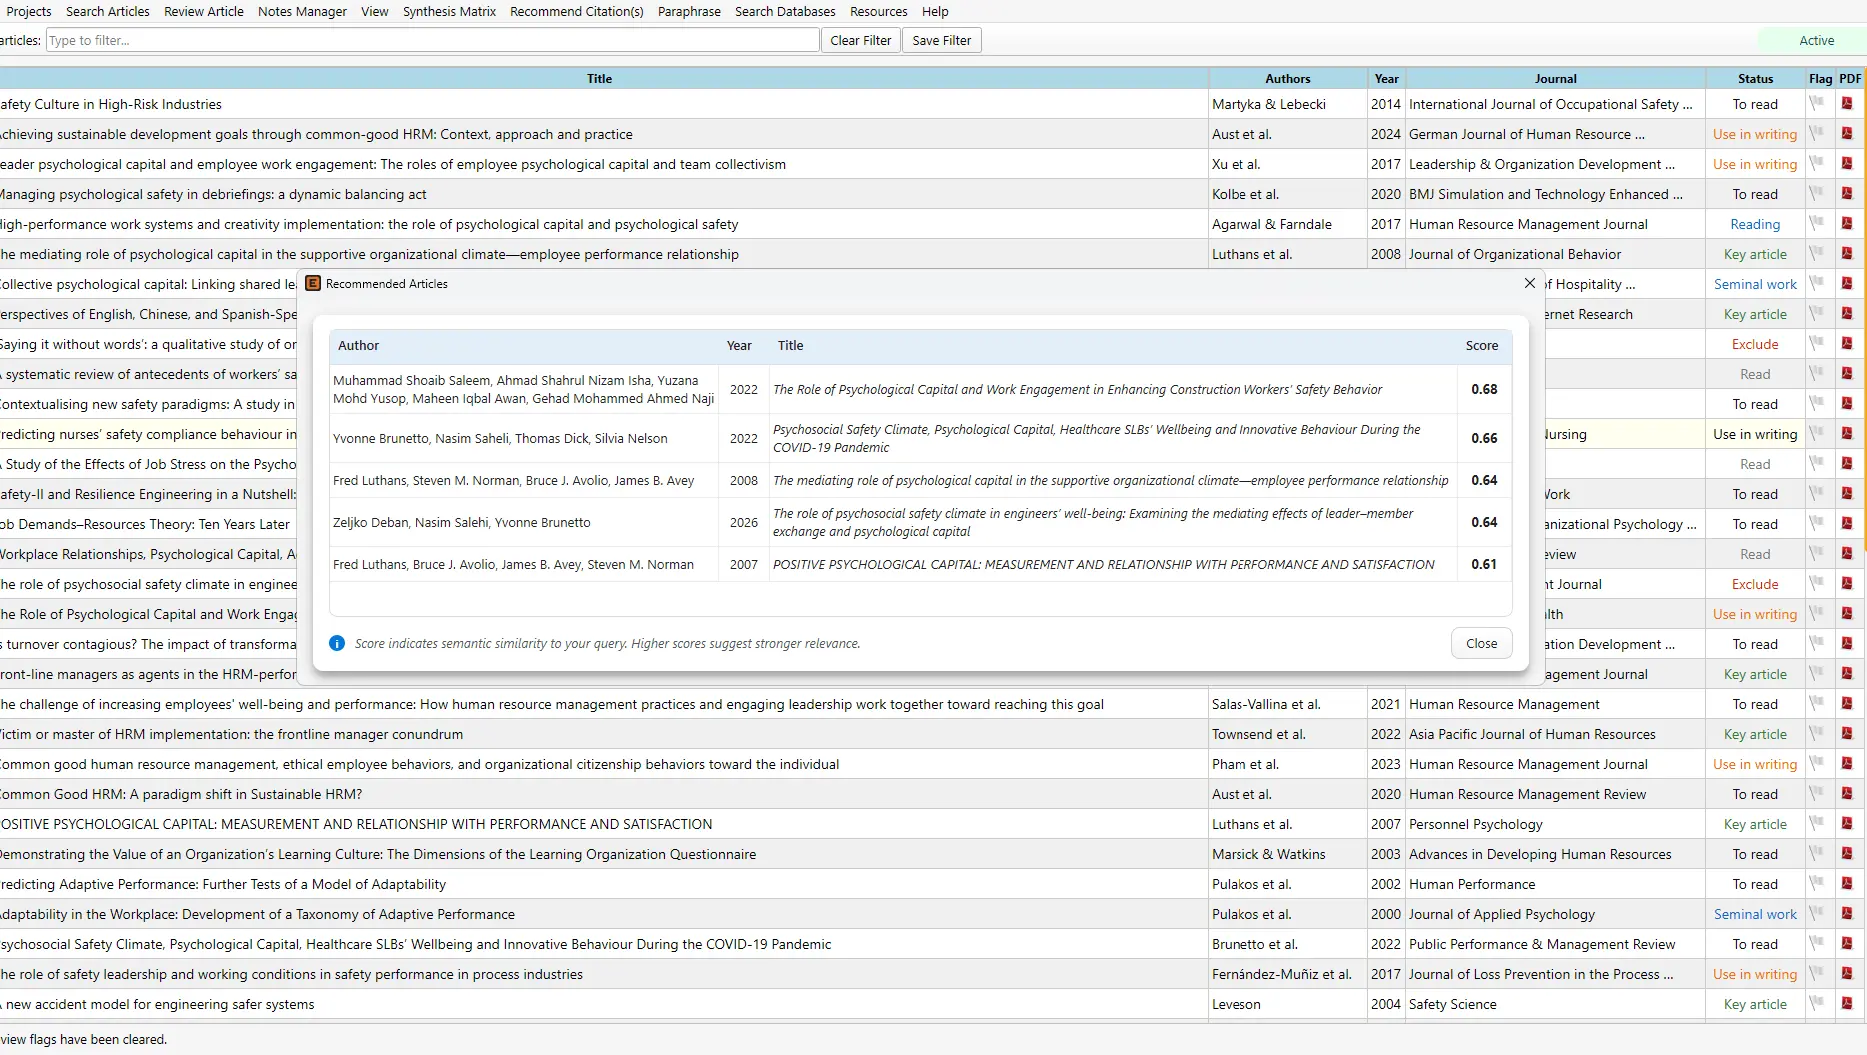
Task: Select recommended article scored 0.68
Action: coord(920,389)
